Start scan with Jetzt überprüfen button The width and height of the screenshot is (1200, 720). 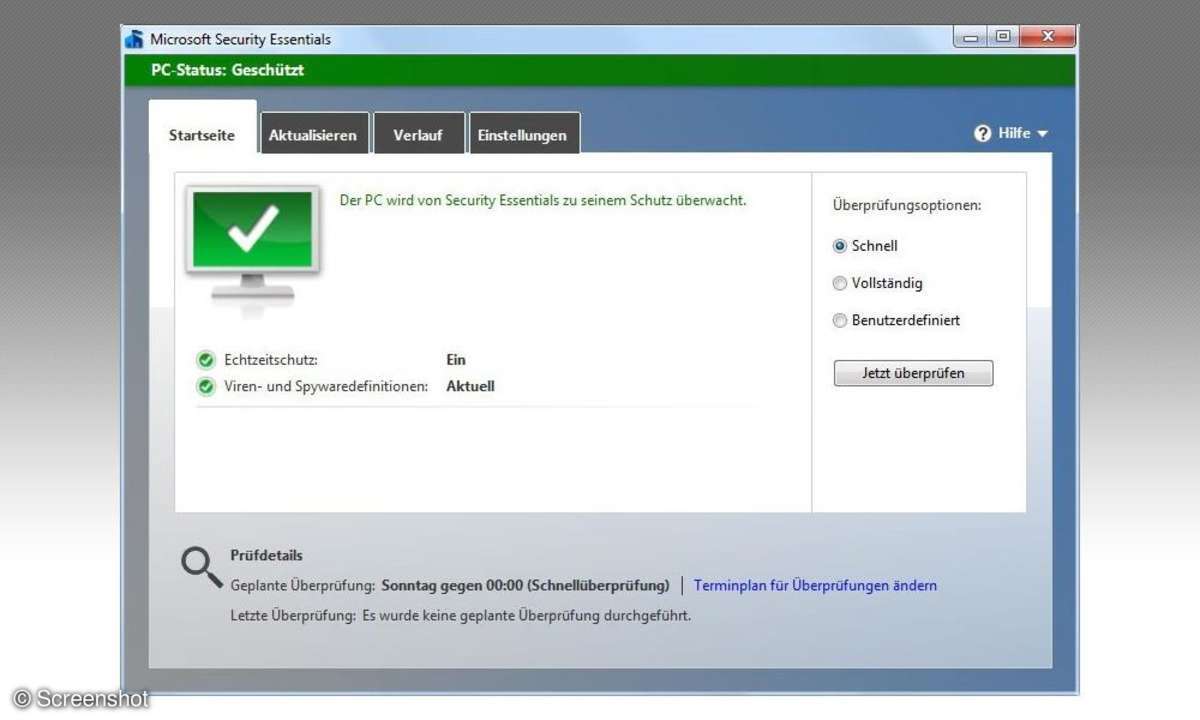913,373
